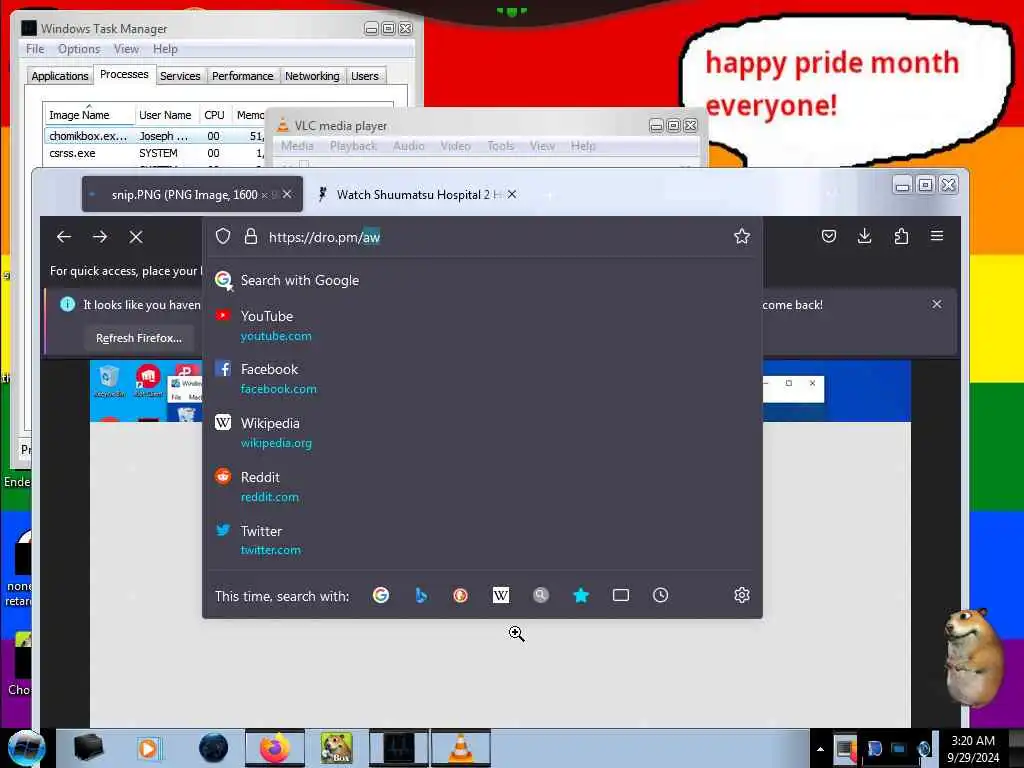Open VLC Playback menu
The width and height of the screenshot is (1024, 768).
click(x=353, y=146)
